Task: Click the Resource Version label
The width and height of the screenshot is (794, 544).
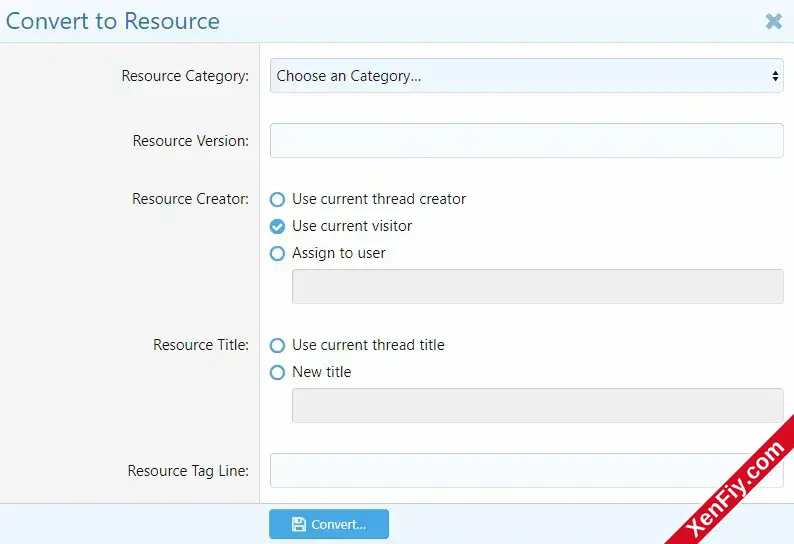Action: (191, 140)
